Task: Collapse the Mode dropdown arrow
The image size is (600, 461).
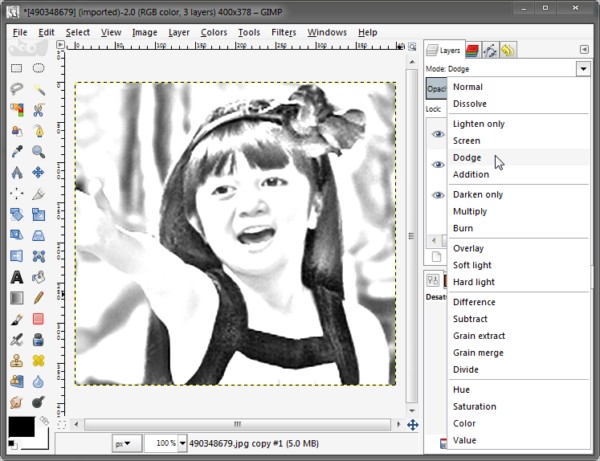Action: [x=582, y=68]
